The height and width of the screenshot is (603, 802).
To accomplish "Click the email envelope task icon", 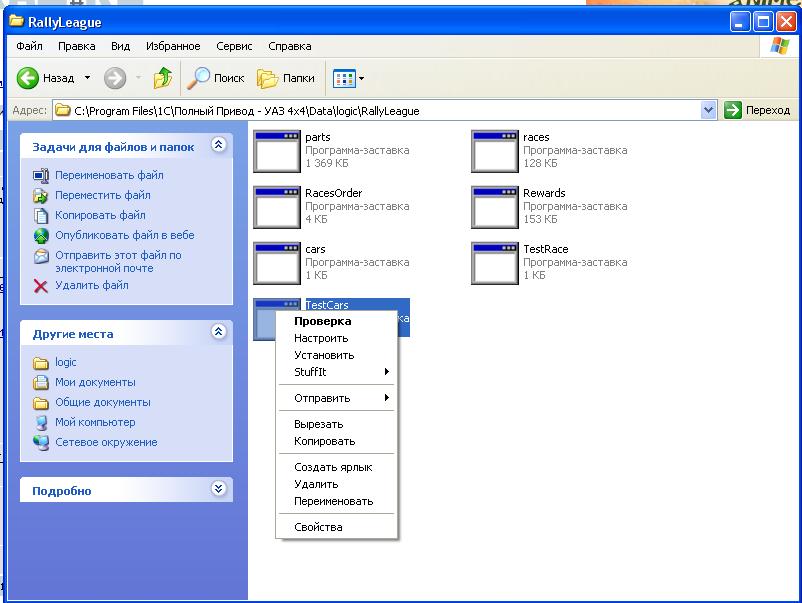I will (x=41, y=256).
